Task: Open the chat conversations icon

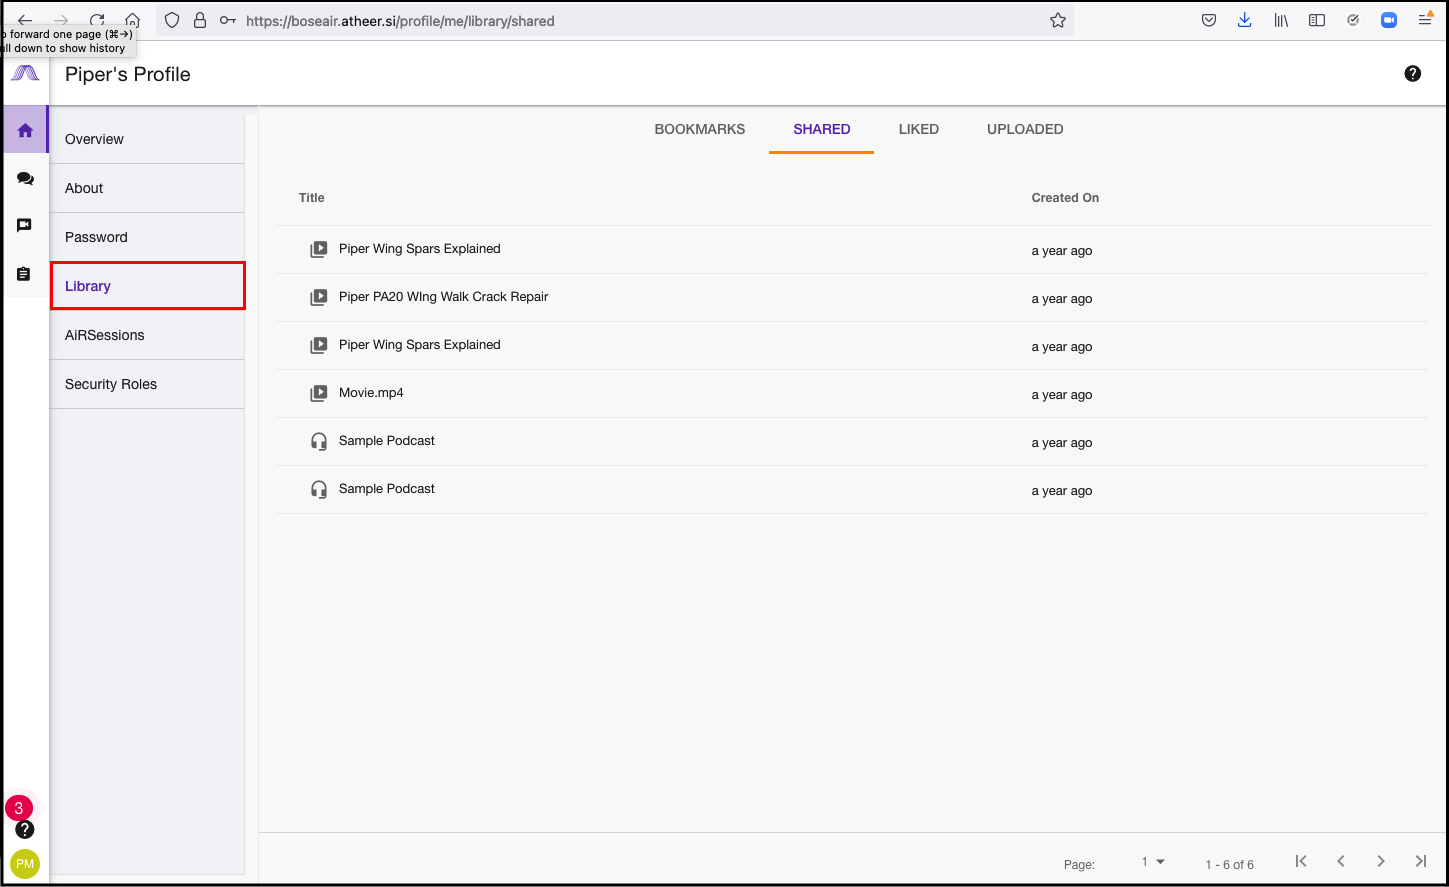Action: pos(25,179)
